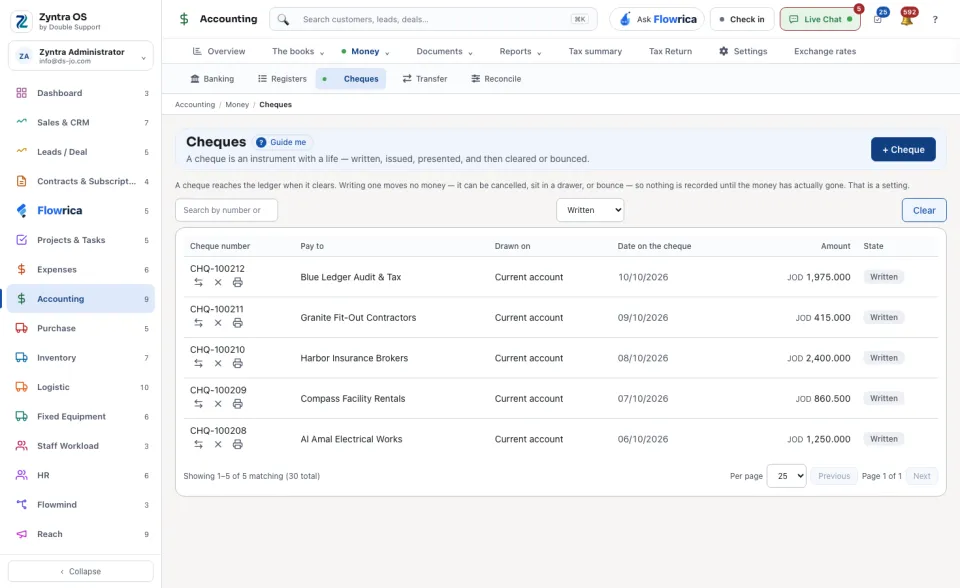Open Inventory module in sidebar

click(81, 358)
